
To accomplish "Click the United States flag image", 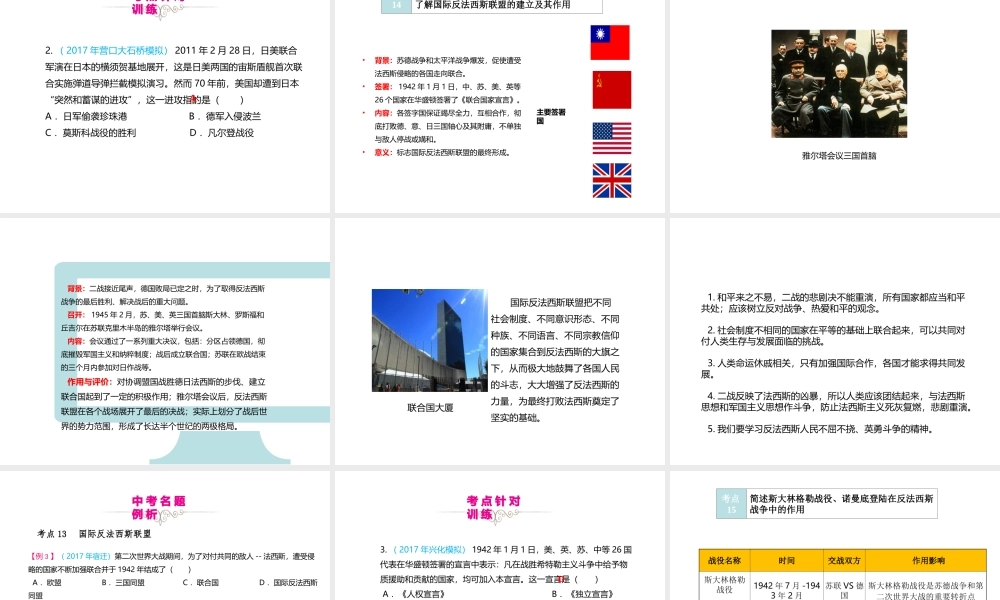I will pyautogui.click(x=612, y=138).
